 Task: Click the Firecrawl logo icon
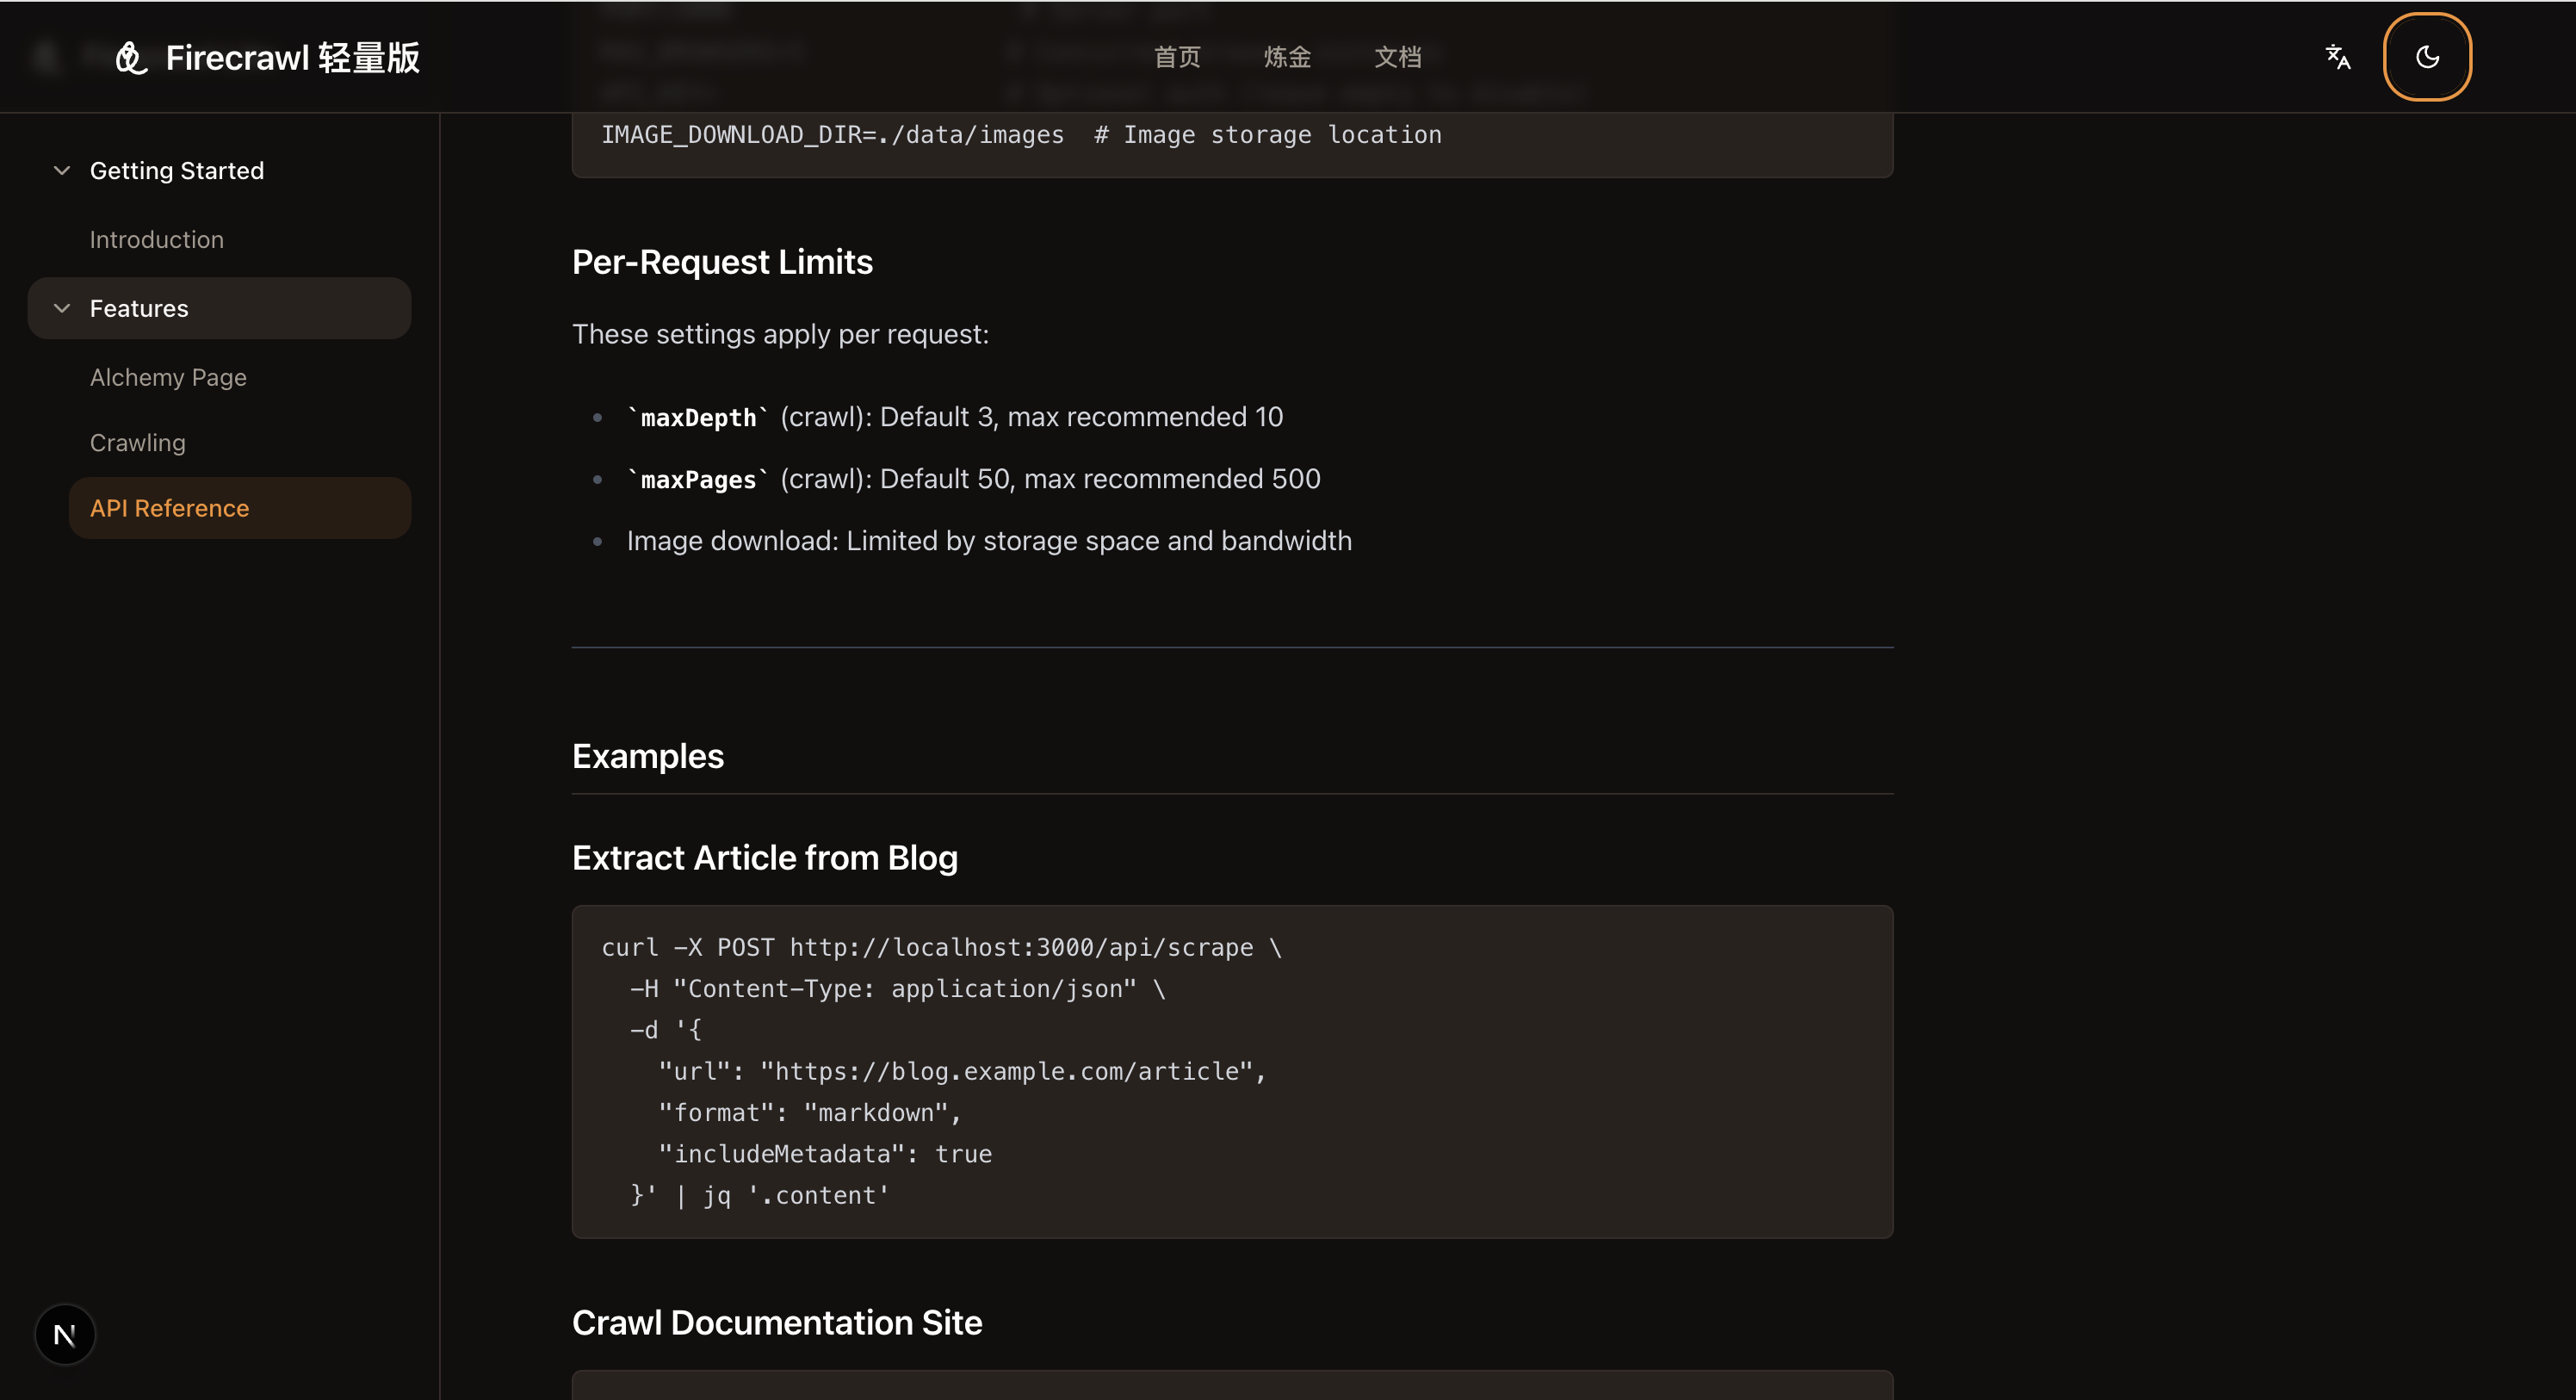pos(130,57)
